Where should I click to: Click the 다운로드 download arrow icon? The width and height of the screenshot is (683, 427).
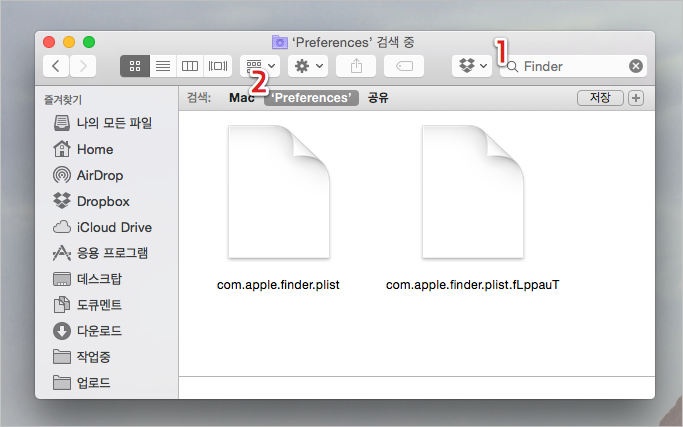click(62, 331)
